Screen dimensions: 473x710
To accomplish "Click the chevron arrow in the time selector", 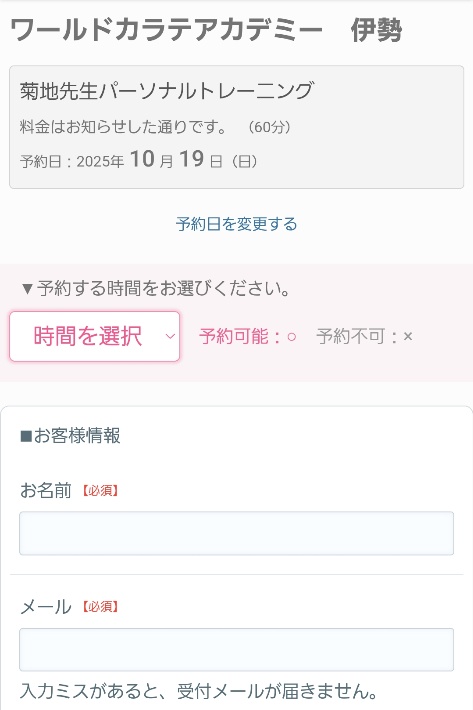I will point(170,336).
